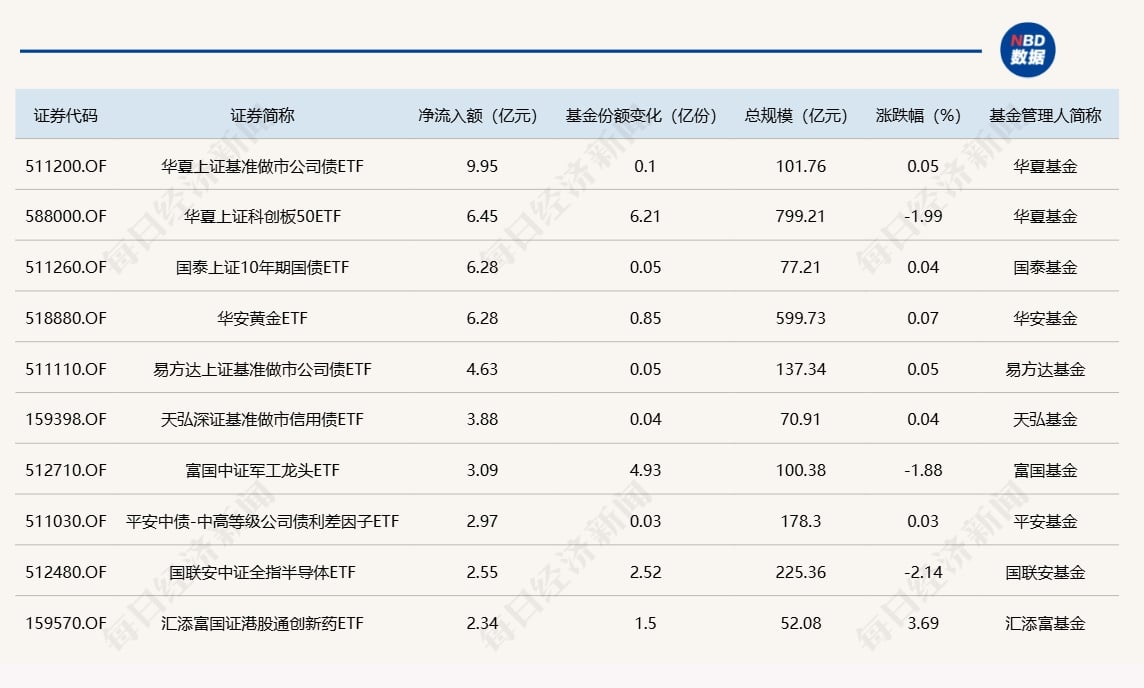Click the 基金份额变化（亿份）header
1144x688 pixels.
pyautogui.click(x=640, y=114)
